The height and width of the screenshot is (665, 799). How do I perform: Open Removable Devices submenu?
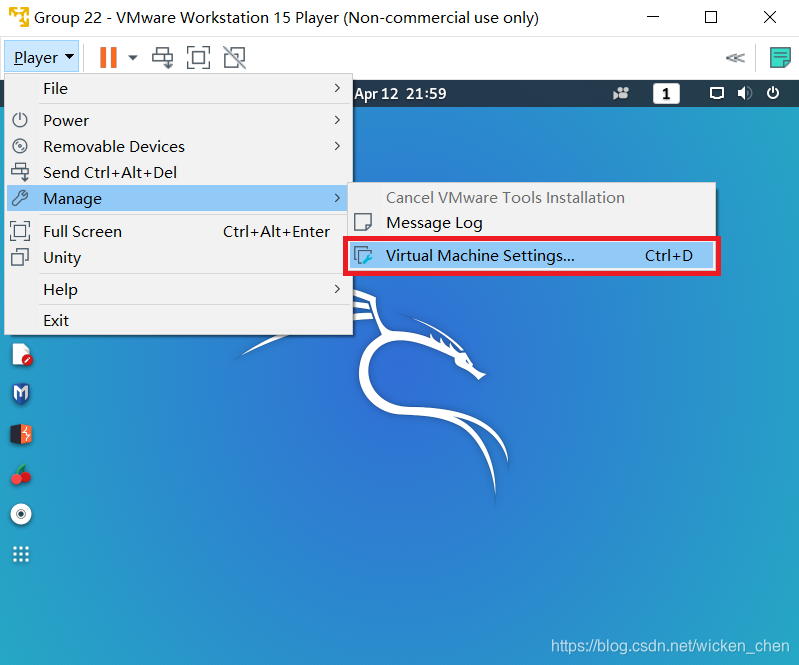pos(178,146)
